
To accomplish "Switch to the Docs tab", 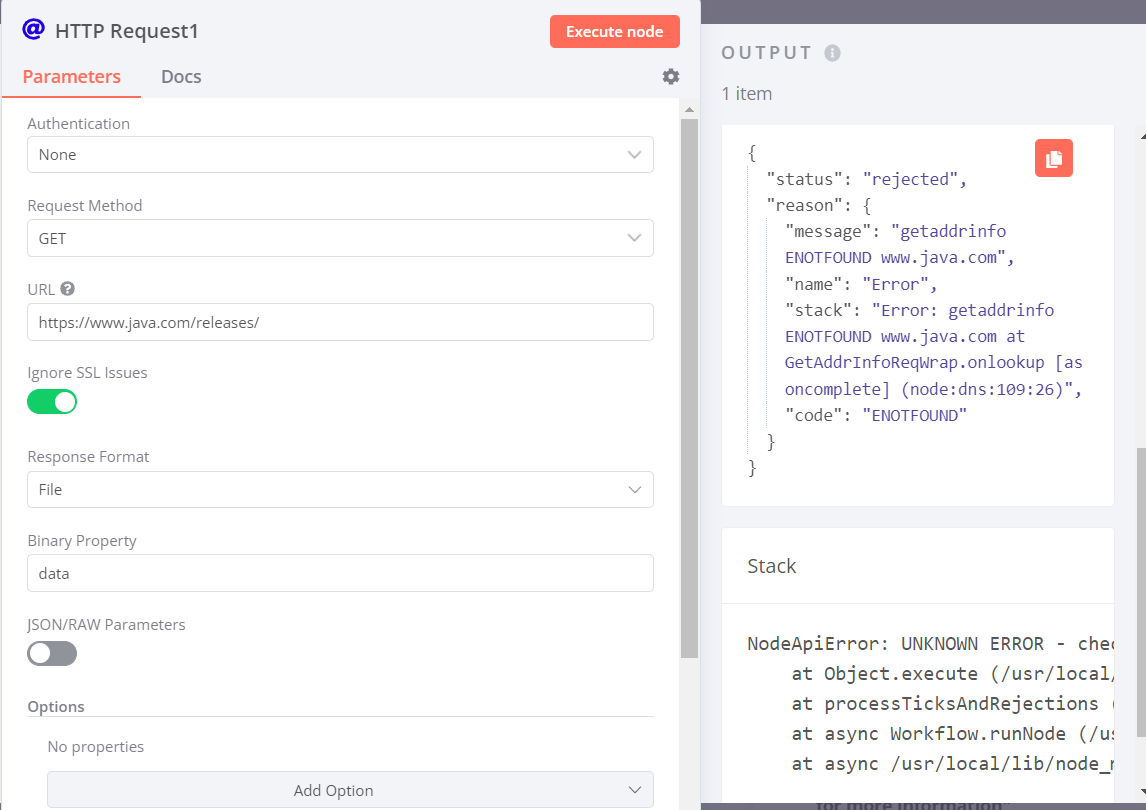I will click(x=181, y=77).
